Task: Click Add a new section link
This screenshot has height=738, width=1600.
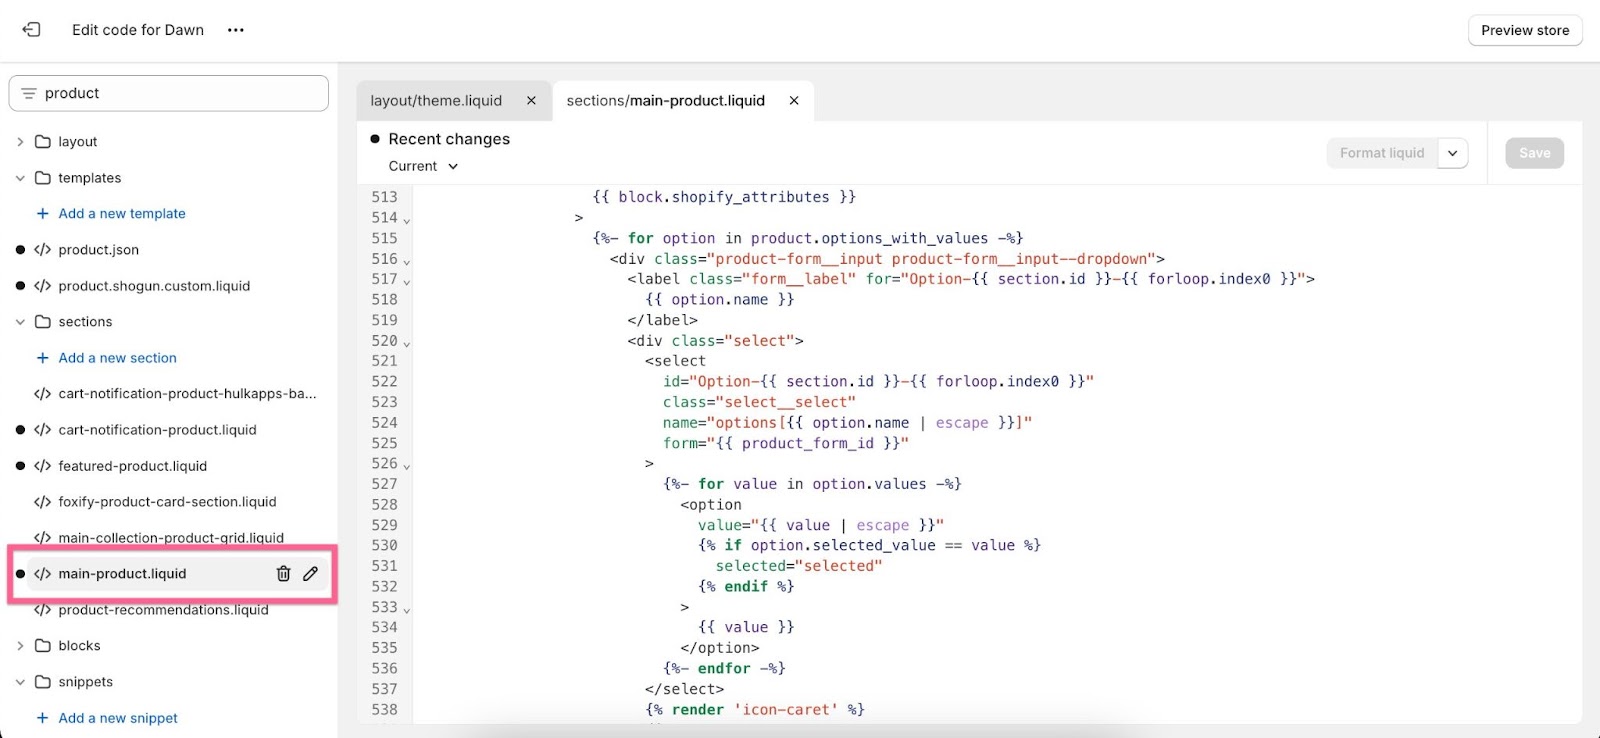Action: 117,358
